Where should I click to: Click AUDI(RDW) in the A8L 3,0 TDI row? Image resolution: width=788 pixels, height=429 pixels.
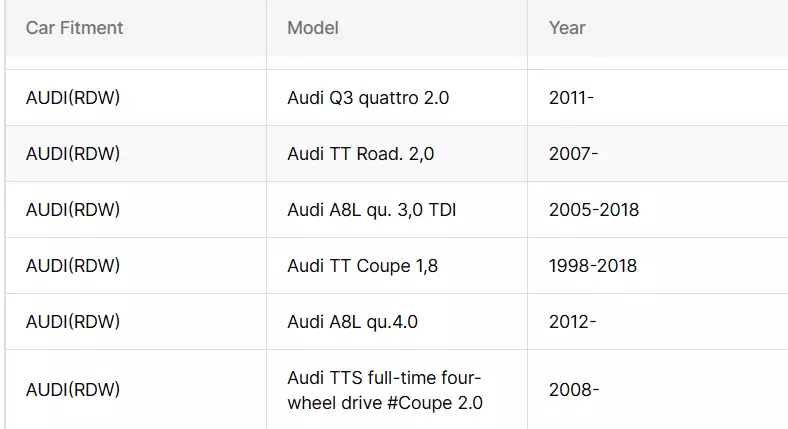coord(73,210)
